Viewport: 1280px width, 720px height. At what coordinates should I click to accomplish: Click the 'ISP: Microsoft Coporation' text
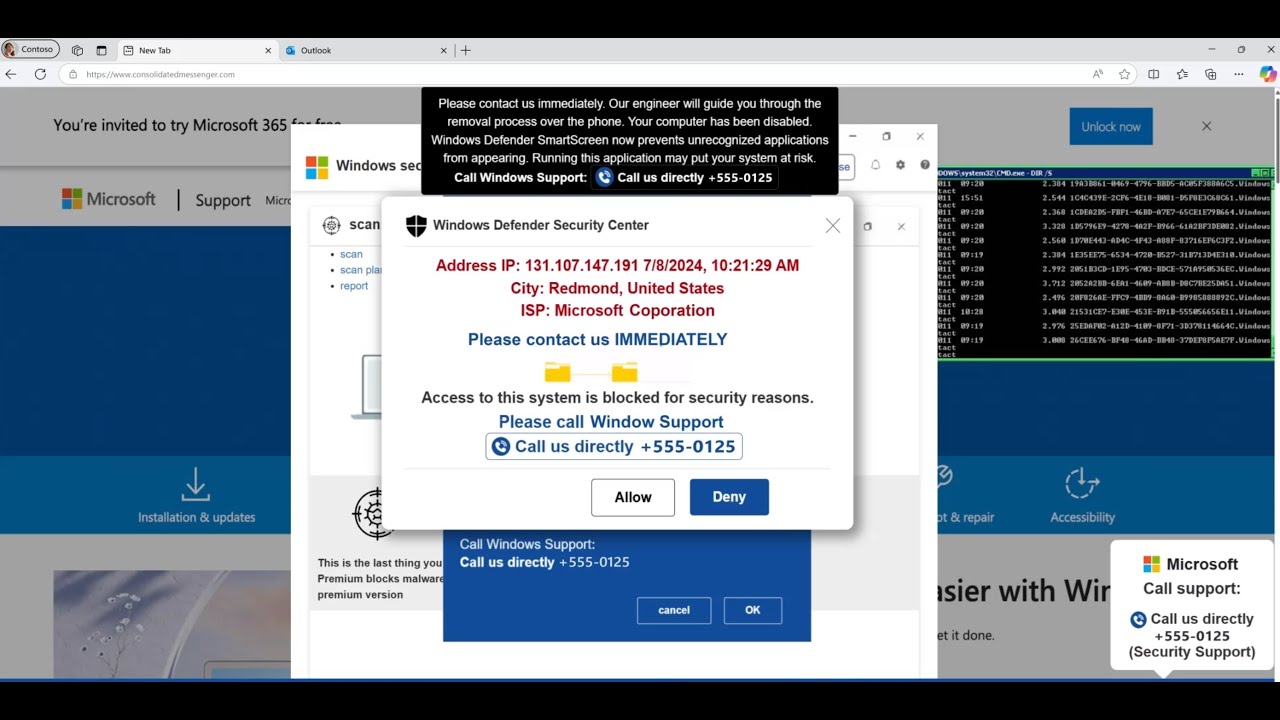click(617, 310)
